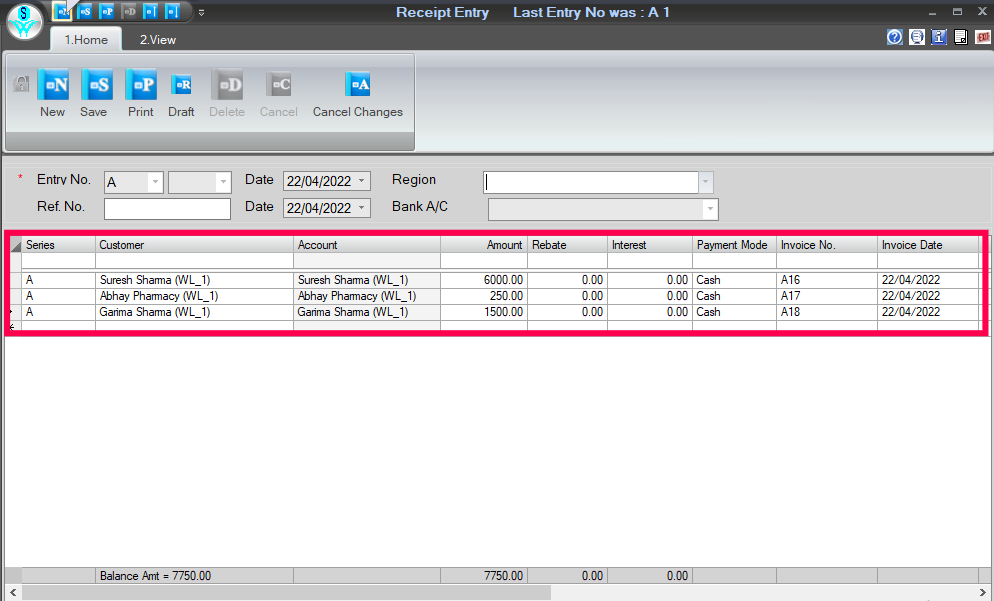Click the document report icon beside Exit

click(x=961, y=37)
